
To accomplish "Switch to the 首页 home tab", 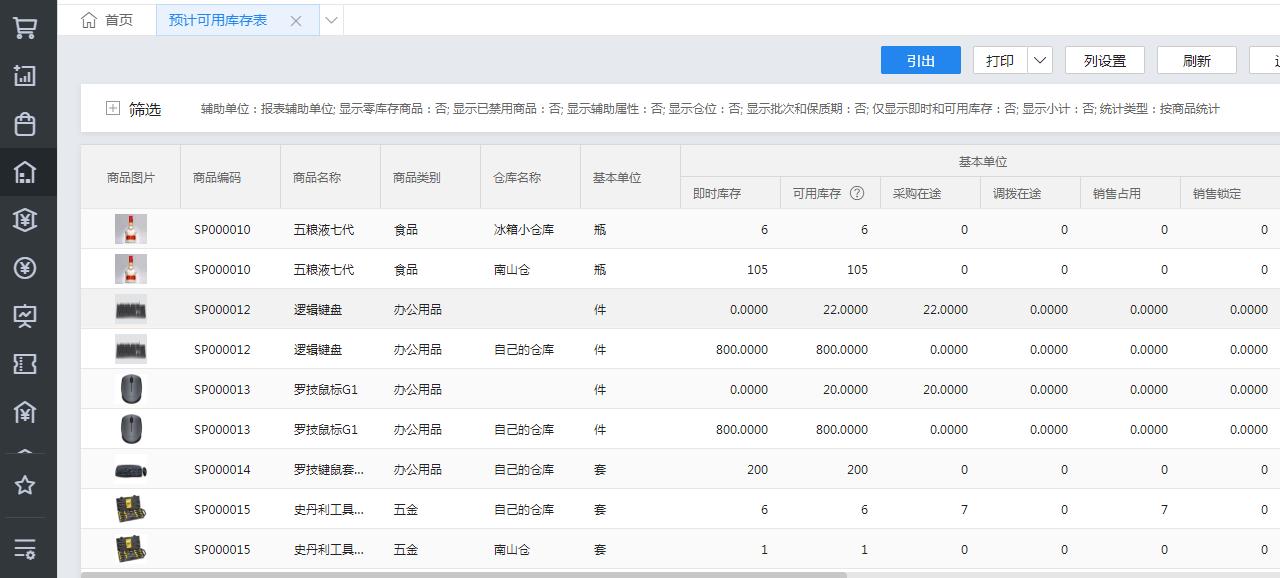I will coord(107,20).
